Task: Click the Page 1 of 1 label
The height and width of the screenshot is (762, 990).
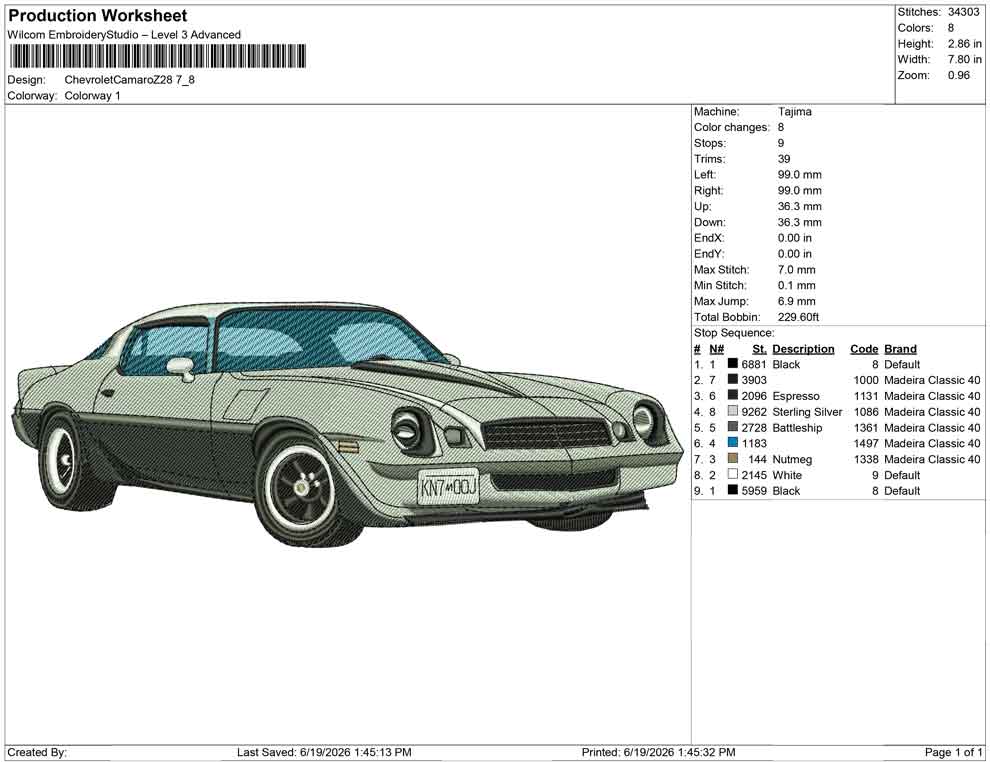Action: [x=953, y=752]
